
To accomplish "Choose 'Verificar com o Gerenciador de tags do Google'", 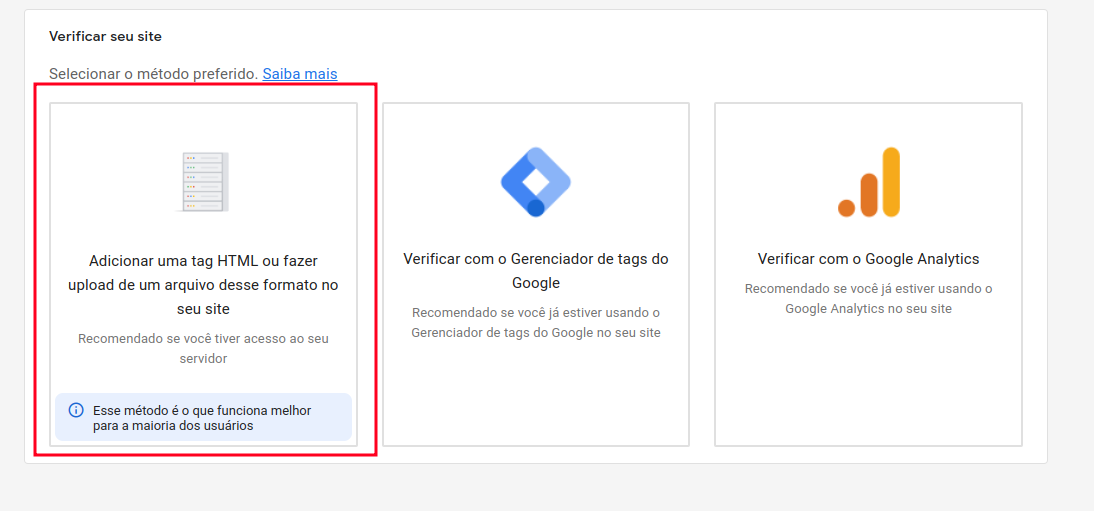I will pos(536,271).
